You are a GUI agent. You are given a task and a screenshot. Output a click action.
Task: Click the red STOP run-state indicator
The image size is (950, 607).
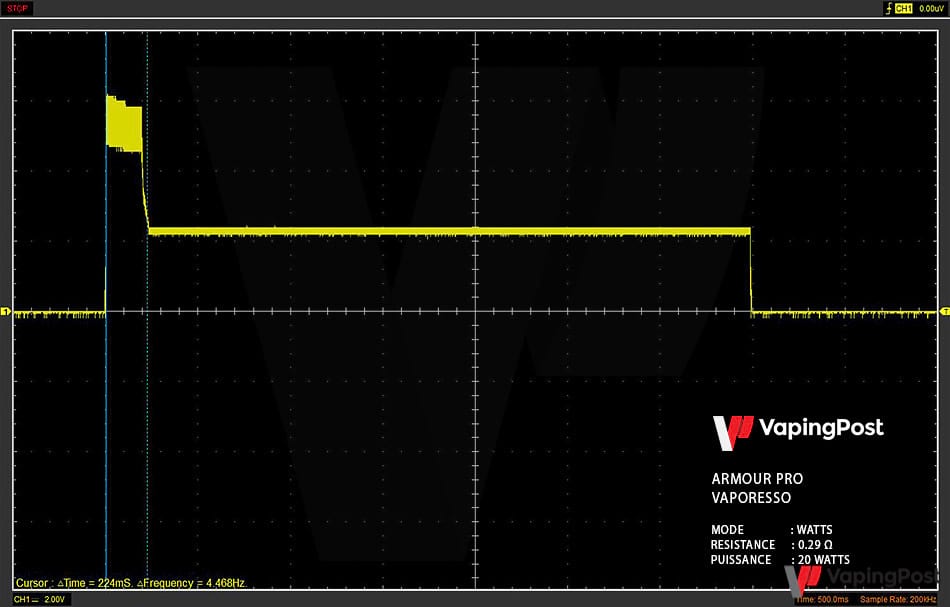coord(18,8)
